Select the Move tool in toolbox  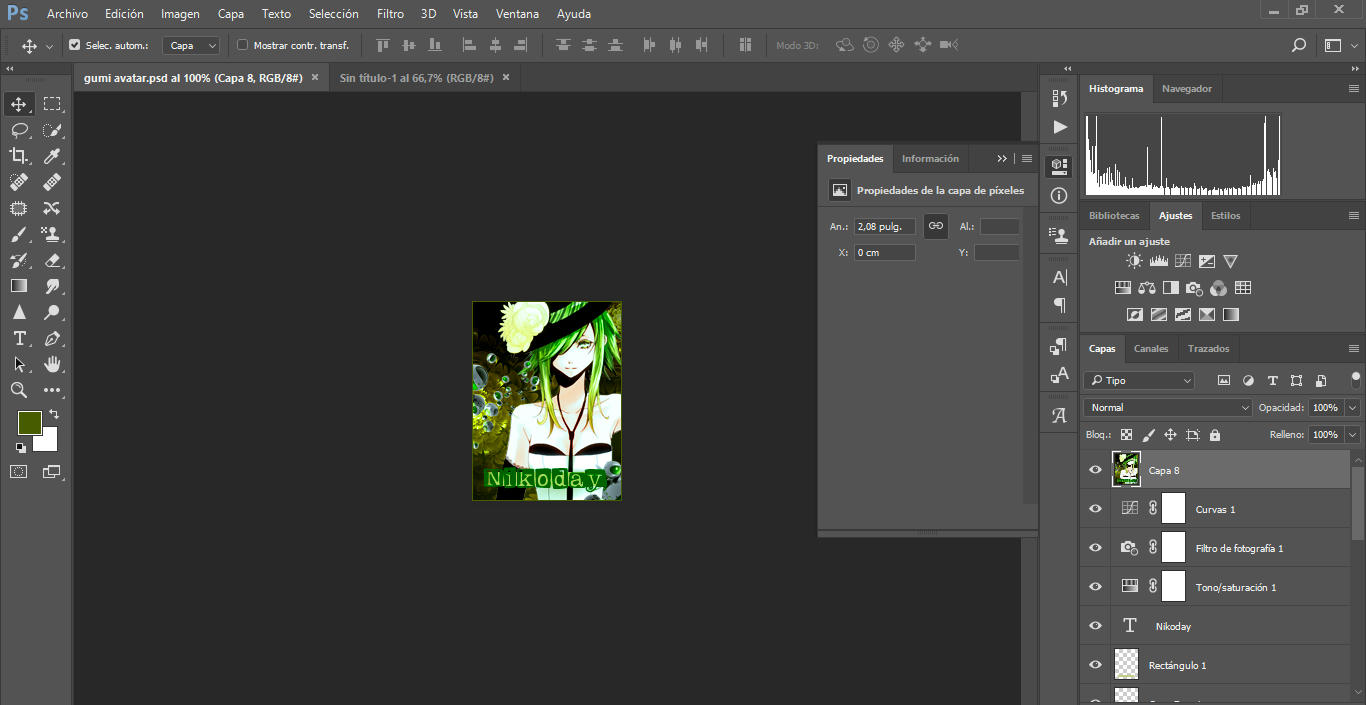point(19,104)
